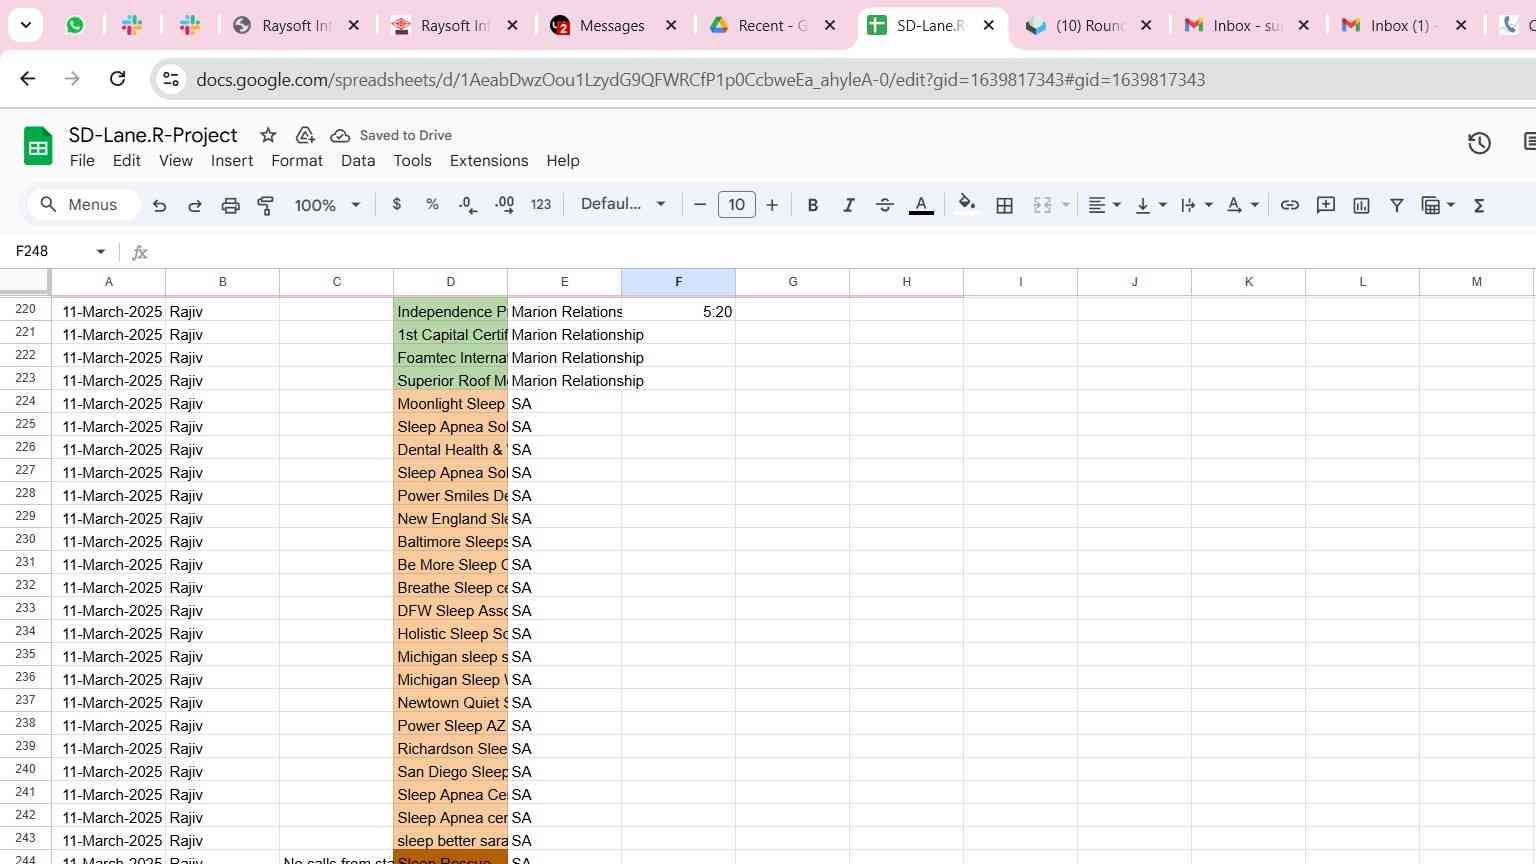The image size is (1536, 864).
Task: Select cell containing 5:20
Action: 678,312
